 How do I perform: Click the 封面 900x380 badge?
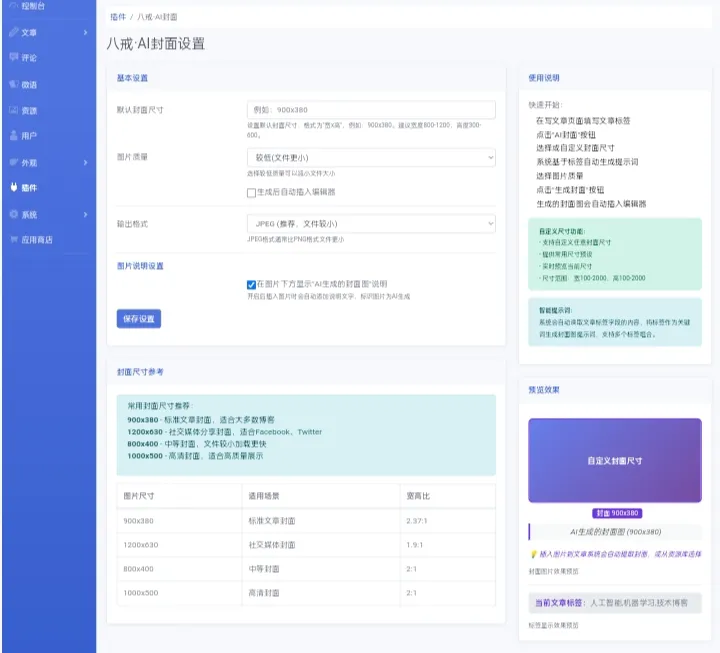[617, 513]
